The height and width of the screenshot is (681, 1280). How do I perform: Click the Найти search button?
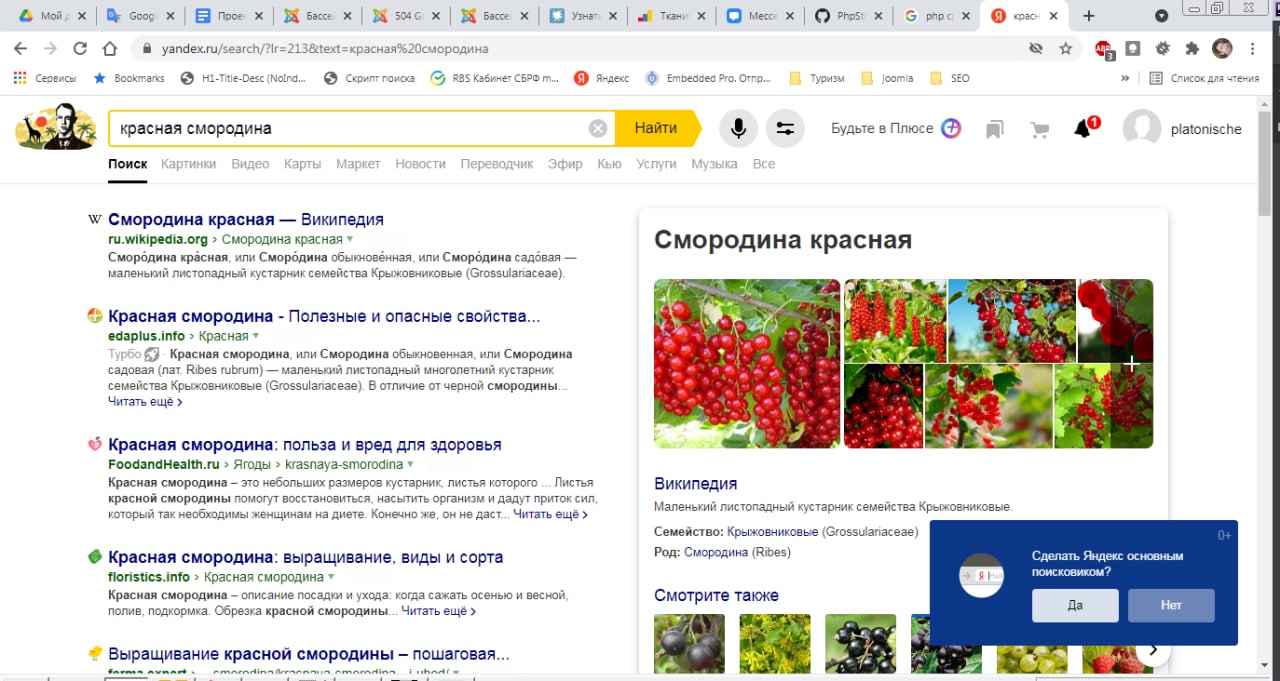pos(656,128)
